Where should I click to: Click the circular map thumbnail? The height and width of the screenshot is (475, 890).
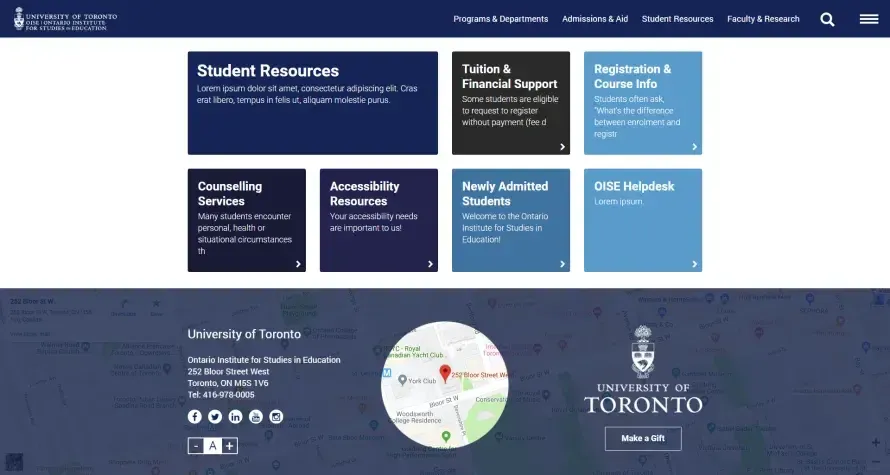click(x=445, y=385)
